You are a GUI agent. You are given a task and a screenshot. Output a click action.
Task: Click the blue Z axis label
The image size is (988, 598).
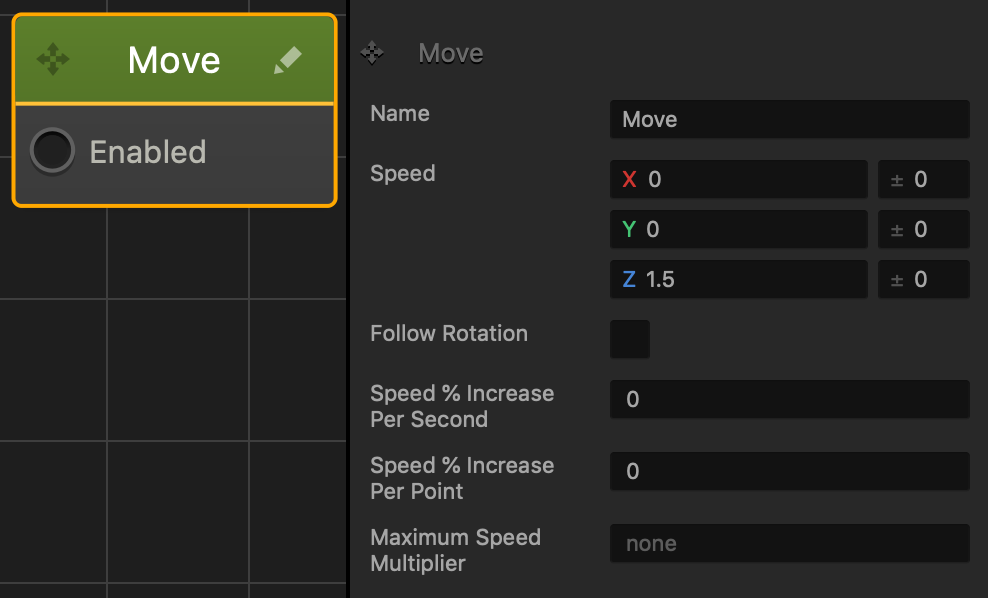[629, 279]
